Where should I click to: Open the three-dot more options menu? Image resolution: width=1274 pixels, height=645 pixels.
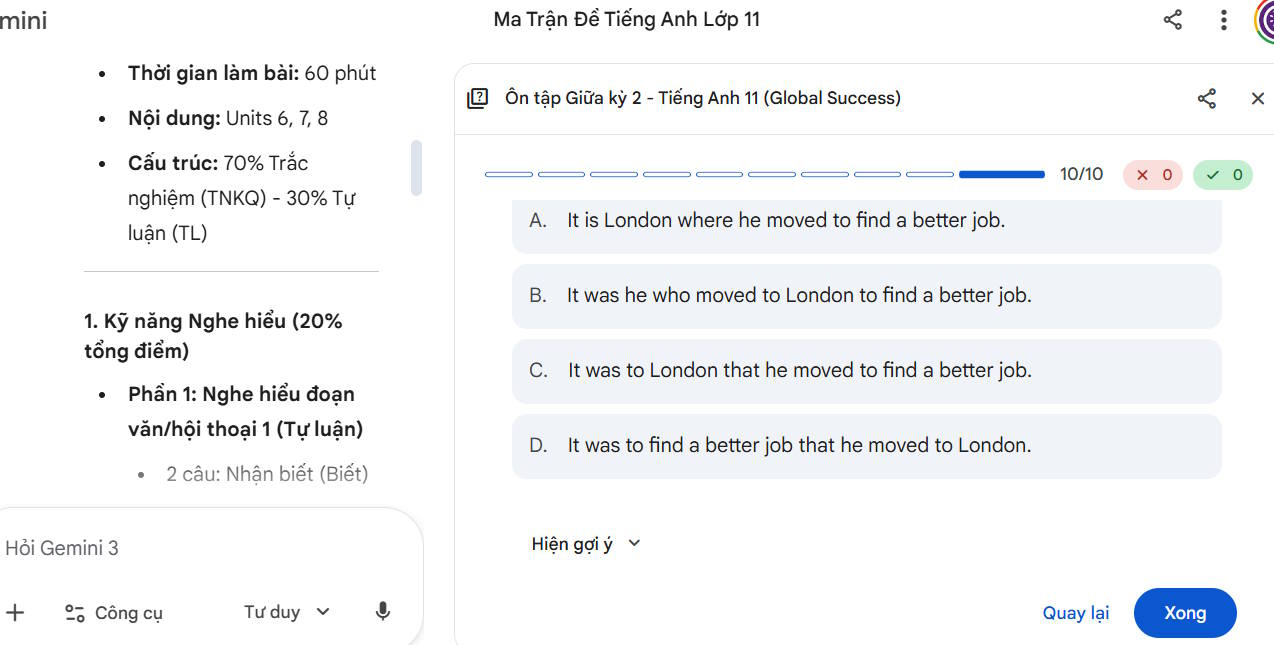1223,20
